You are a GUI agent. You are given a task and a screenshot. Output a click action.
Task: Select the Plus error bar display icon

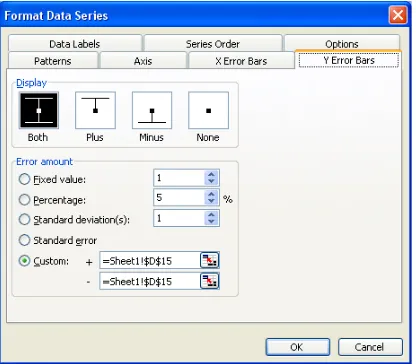point(95,110)
